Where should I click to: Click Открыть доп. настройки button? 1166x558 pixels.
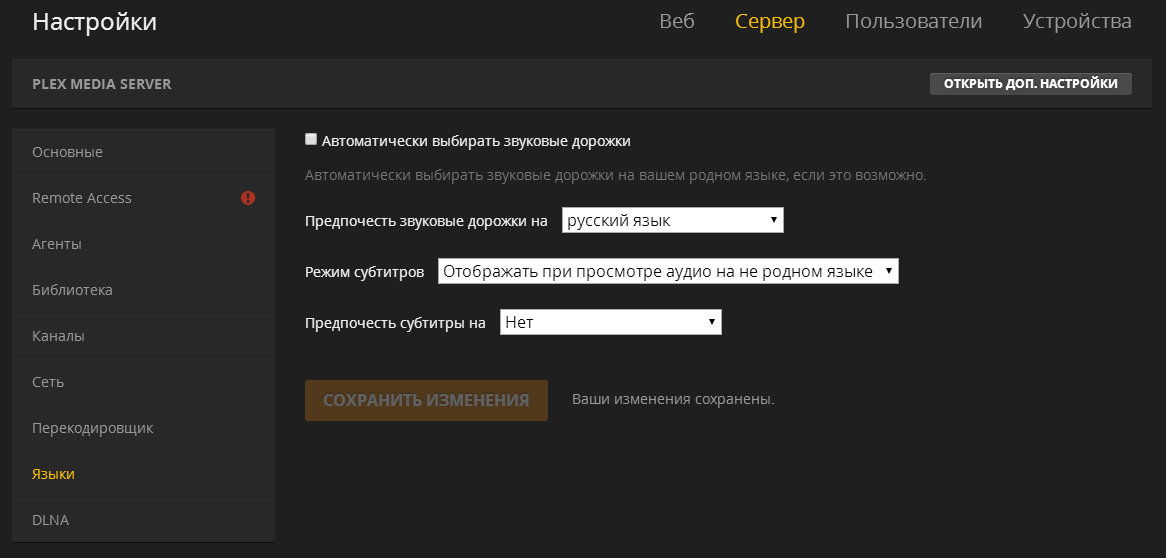1030,84
